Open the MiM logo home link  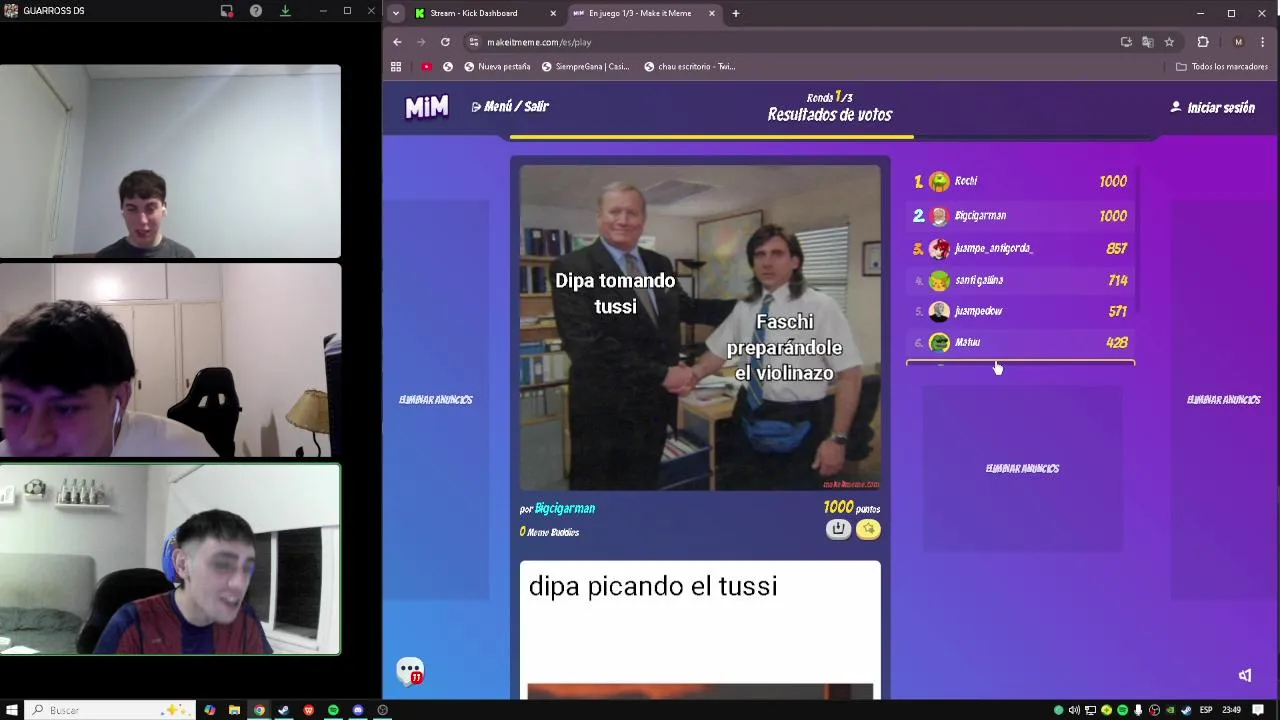coord(427,107)
